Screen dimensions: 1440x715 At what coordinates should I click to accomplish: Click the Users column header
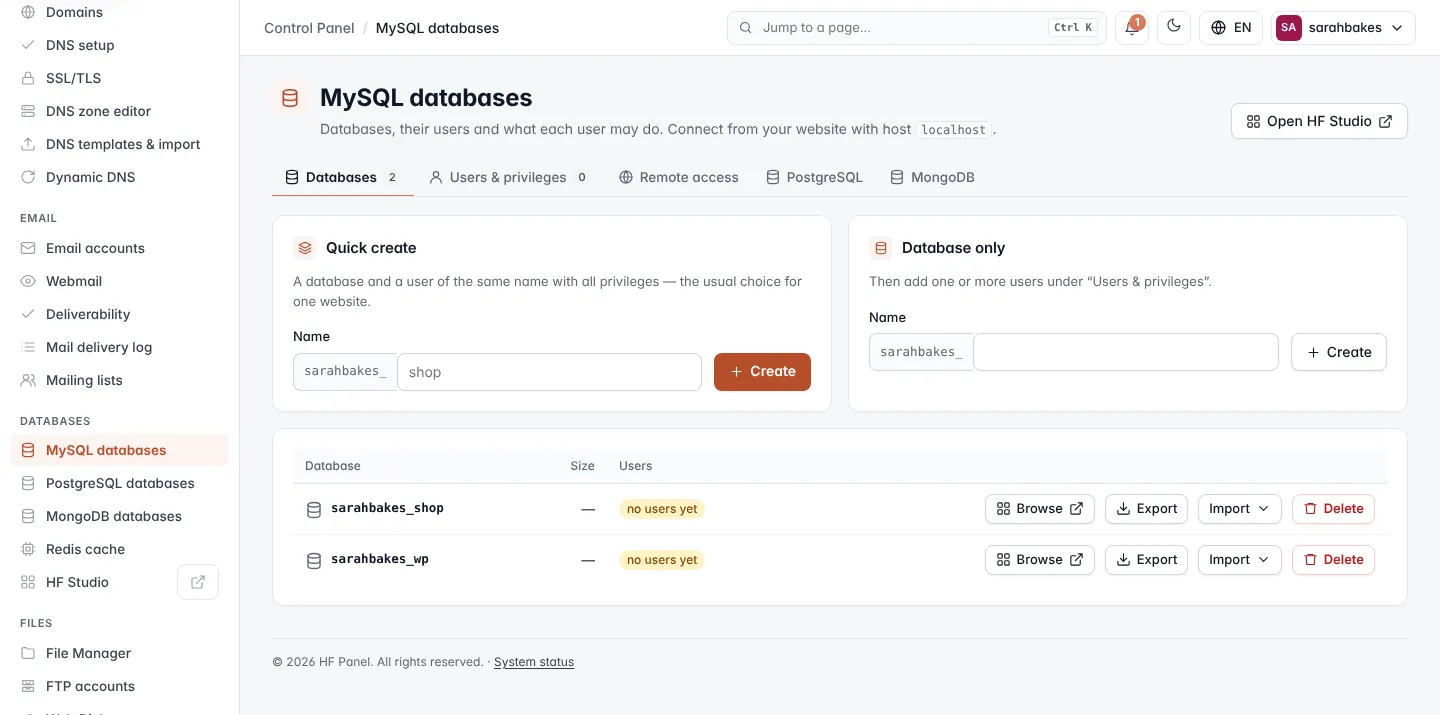pos(636,466)
